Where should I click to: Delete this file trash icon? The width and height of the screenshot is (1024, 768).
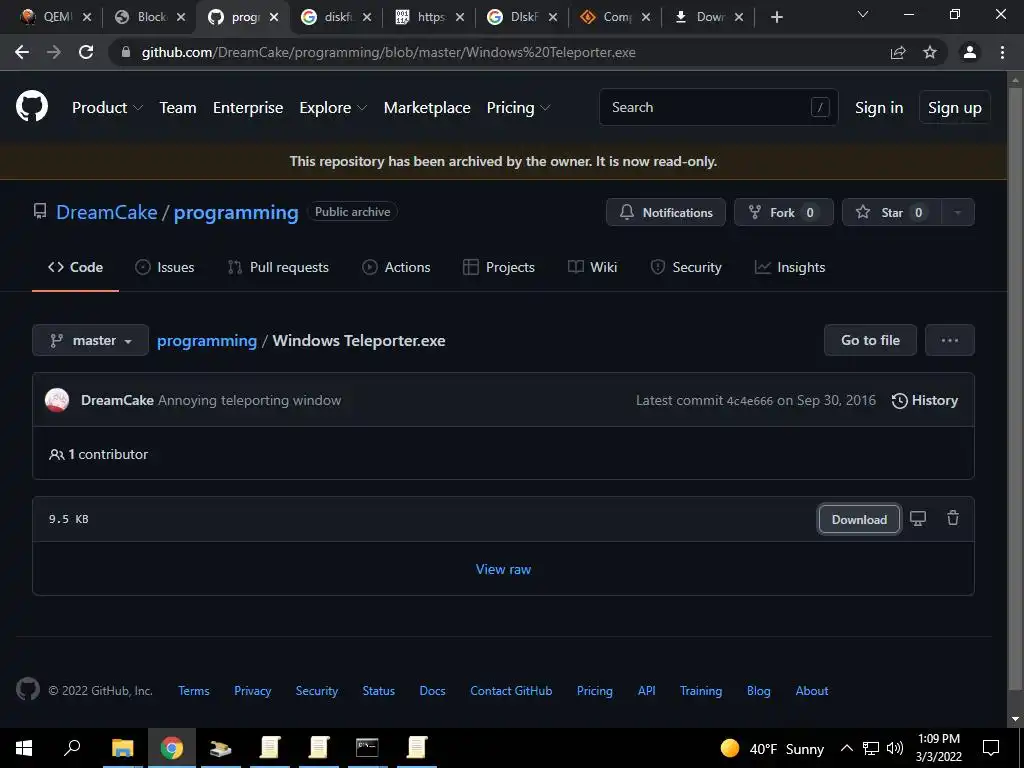click(x=953, y=518)
